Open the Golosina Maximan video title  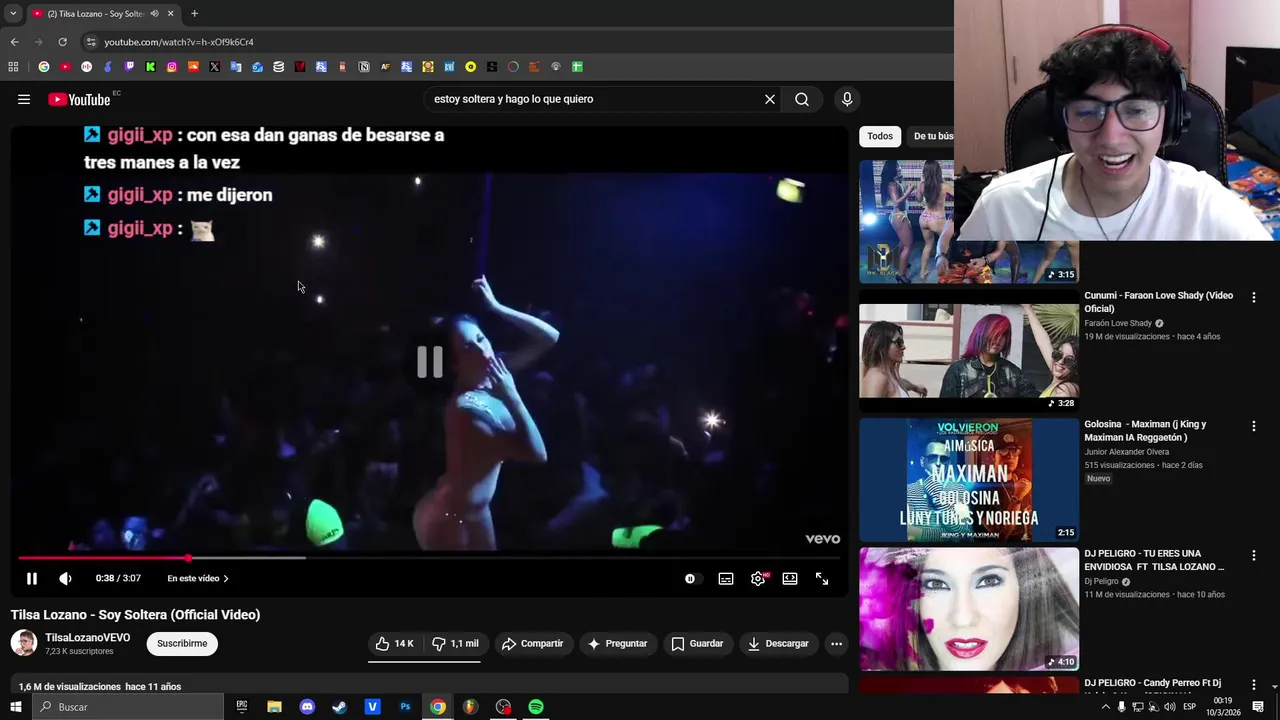[x=1145, y=430]
